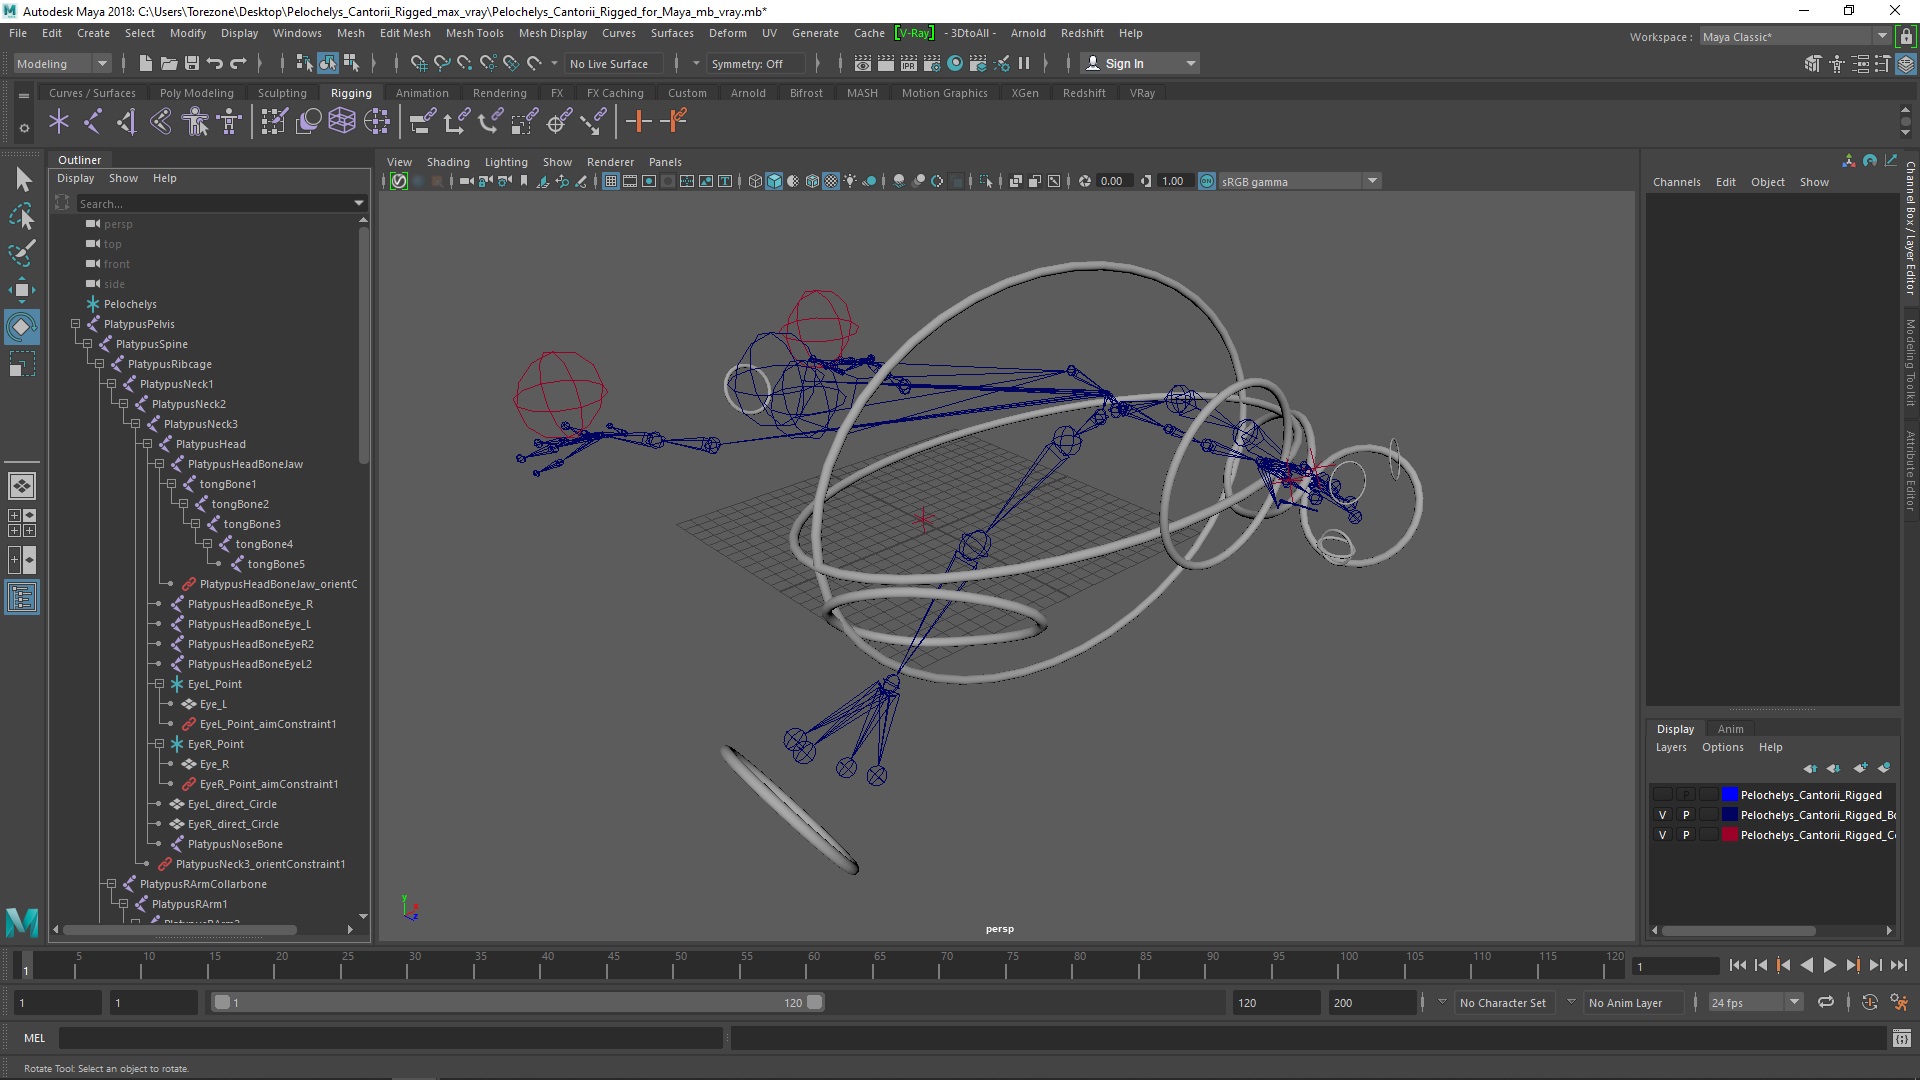Image resolution: width=1920 pixels, height=1080 pixels.
Task: Click the IPR render icon
Action: pyautogui.click(x=908, y=64)
